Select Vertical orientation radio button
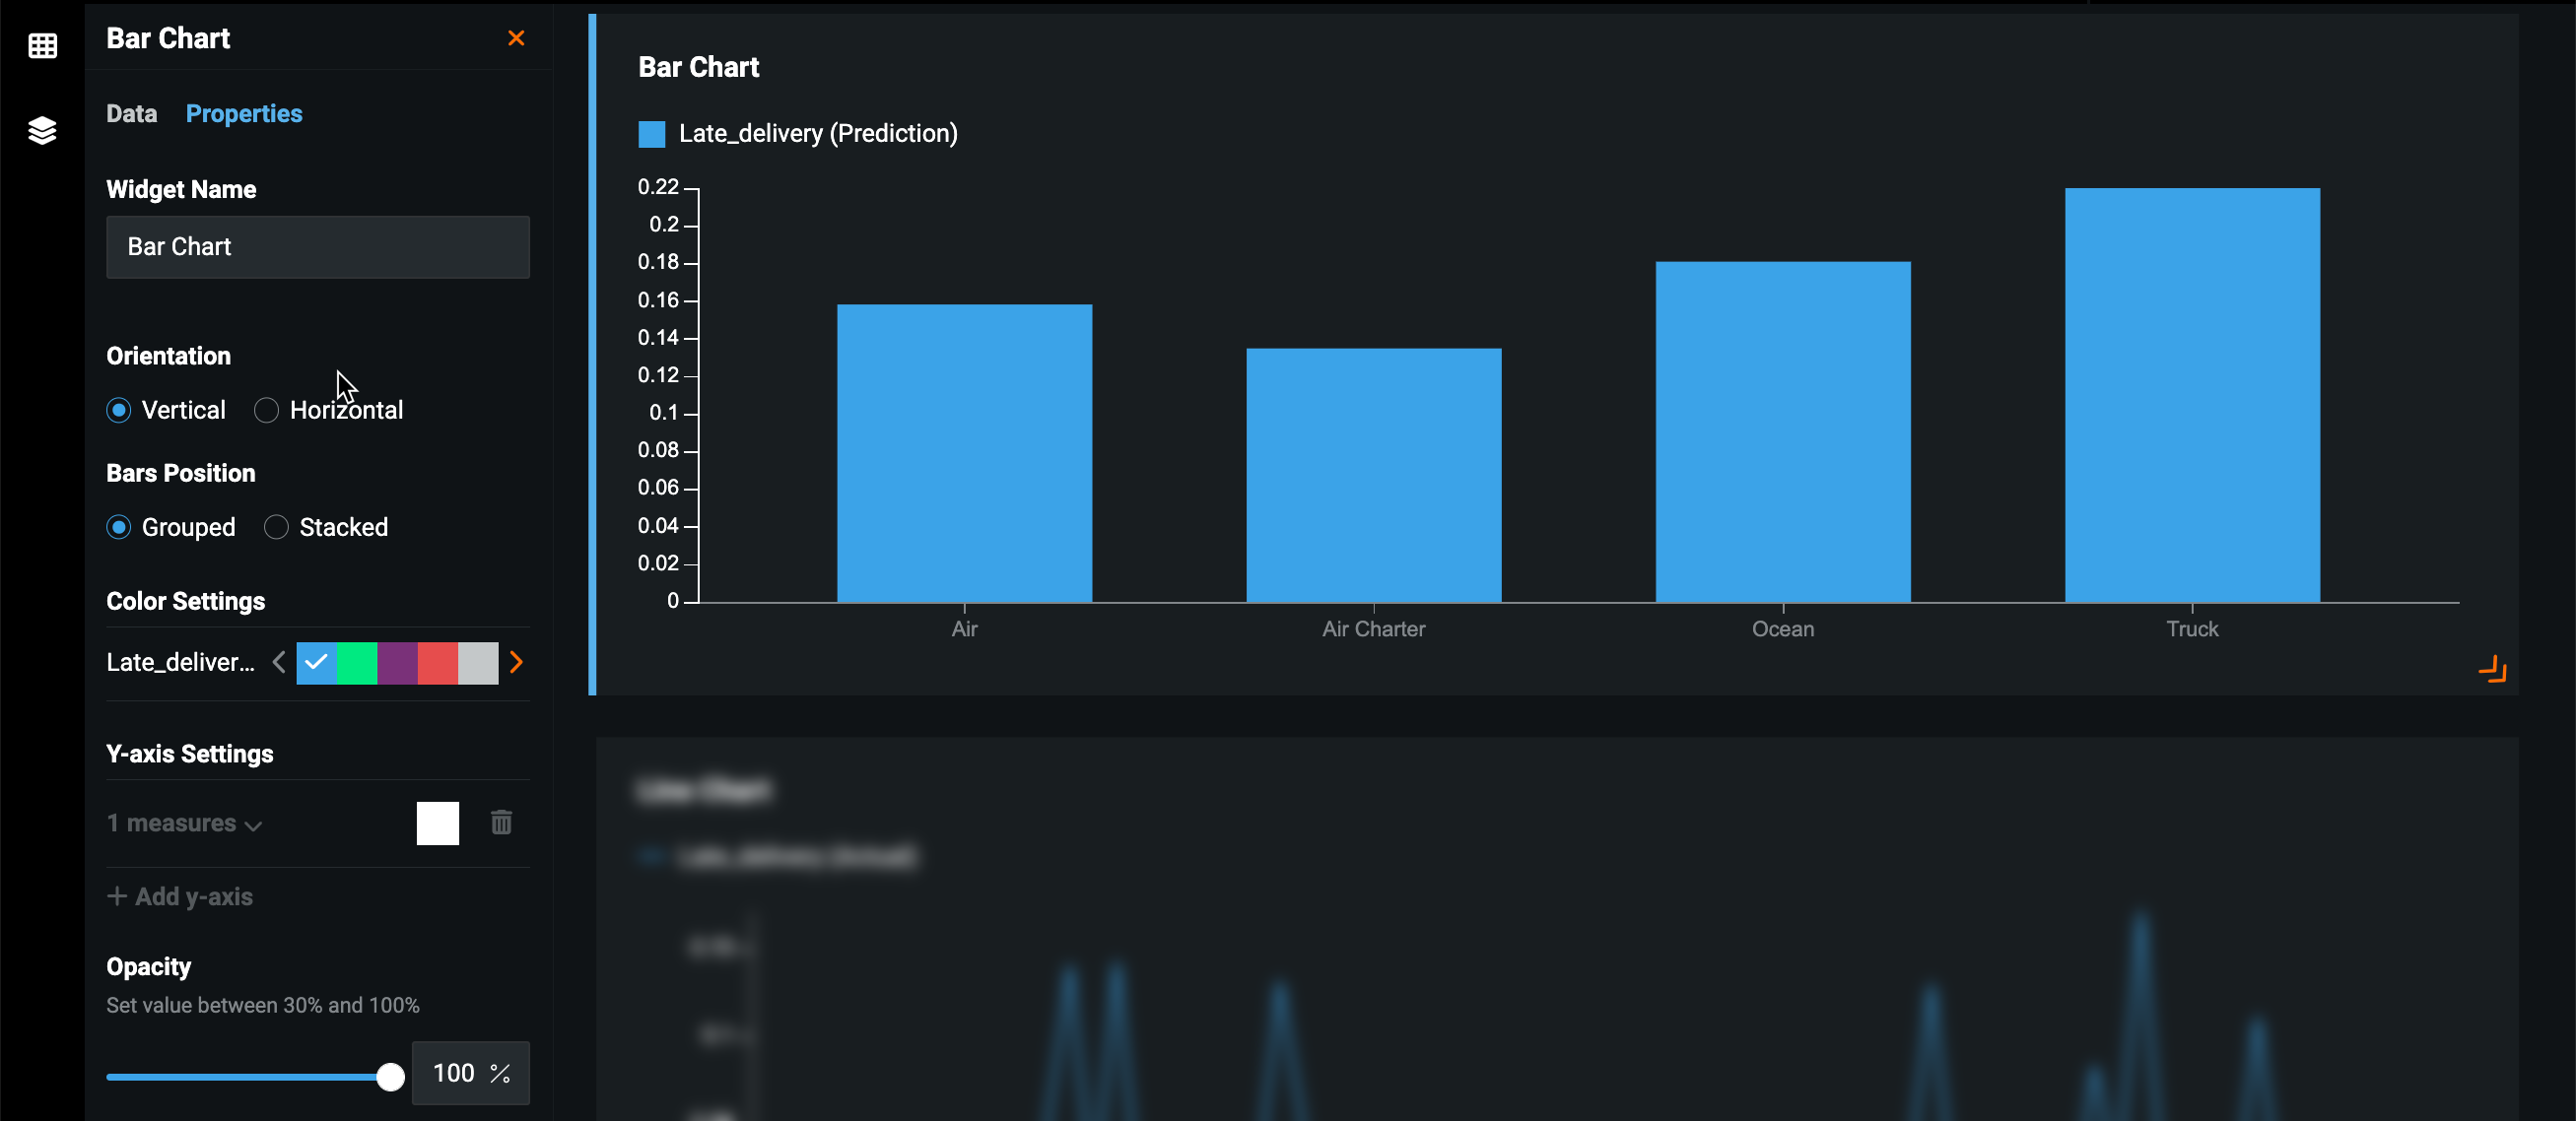2576x1121 pixels. (119, 410)
